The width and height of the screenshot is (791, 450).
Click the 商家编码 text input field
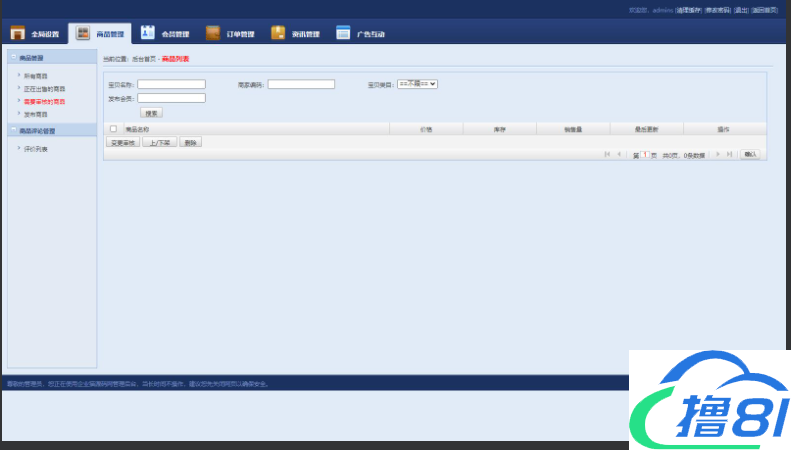pos(301,85)
